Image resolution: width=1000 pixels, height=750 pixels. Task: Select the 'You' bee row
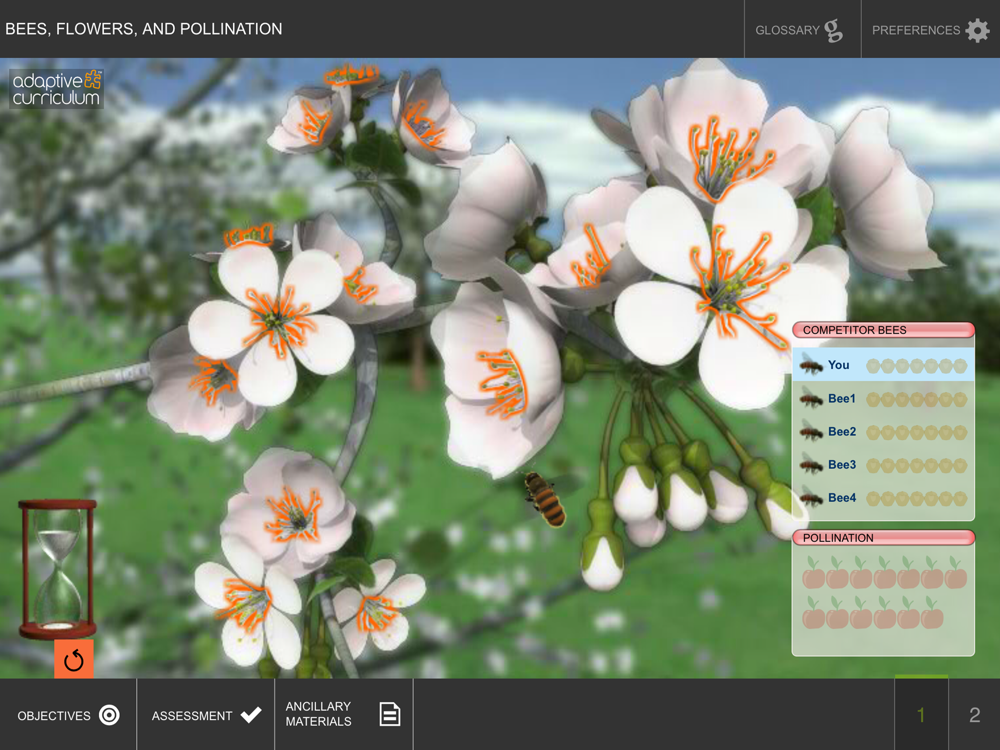point(883,365)
